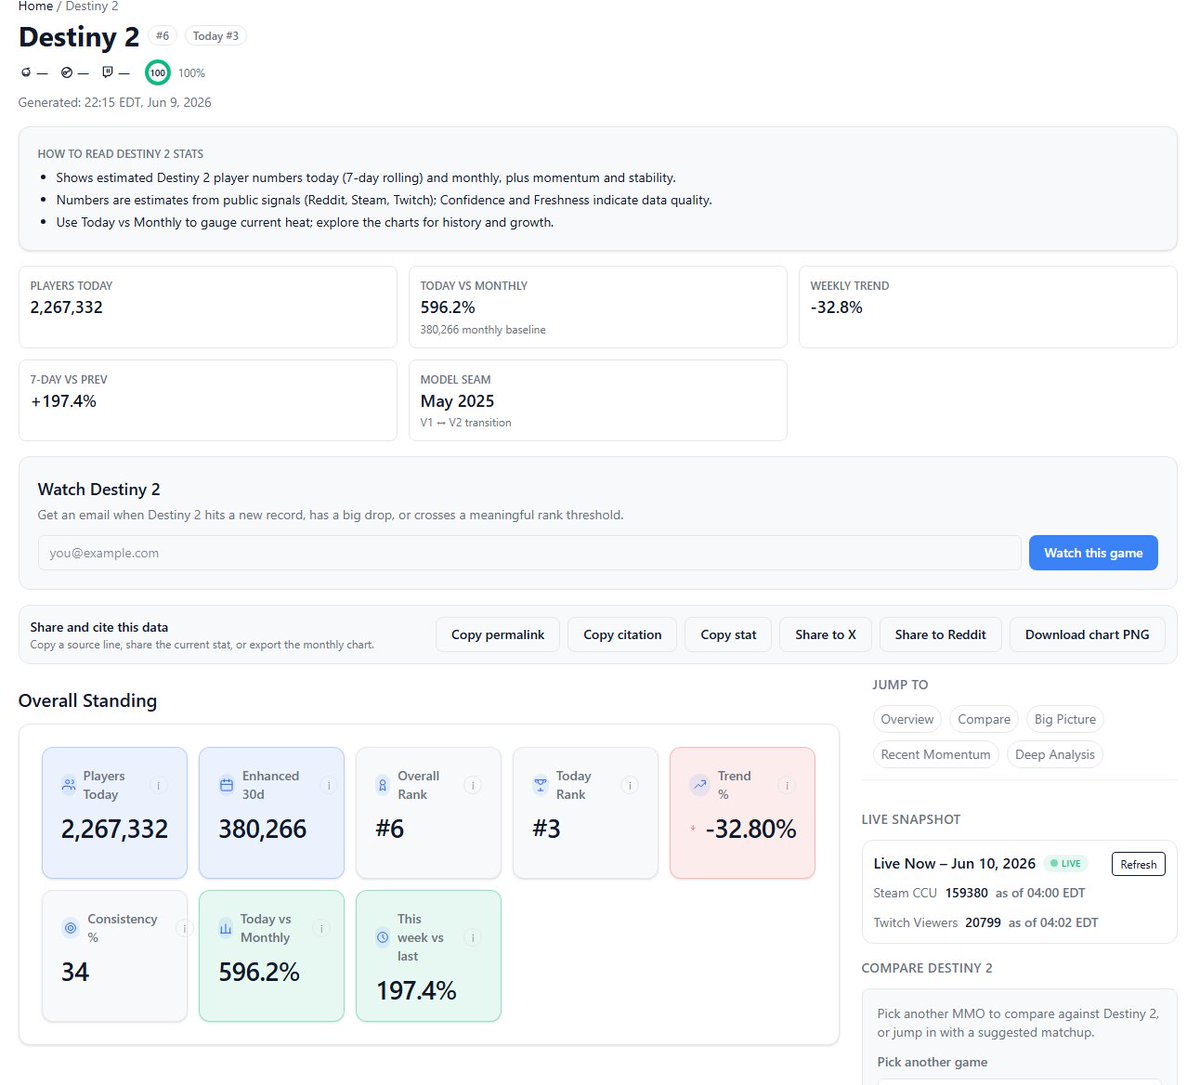Open info tooltip for Today vs Monthly card

[x=321, y=928]
